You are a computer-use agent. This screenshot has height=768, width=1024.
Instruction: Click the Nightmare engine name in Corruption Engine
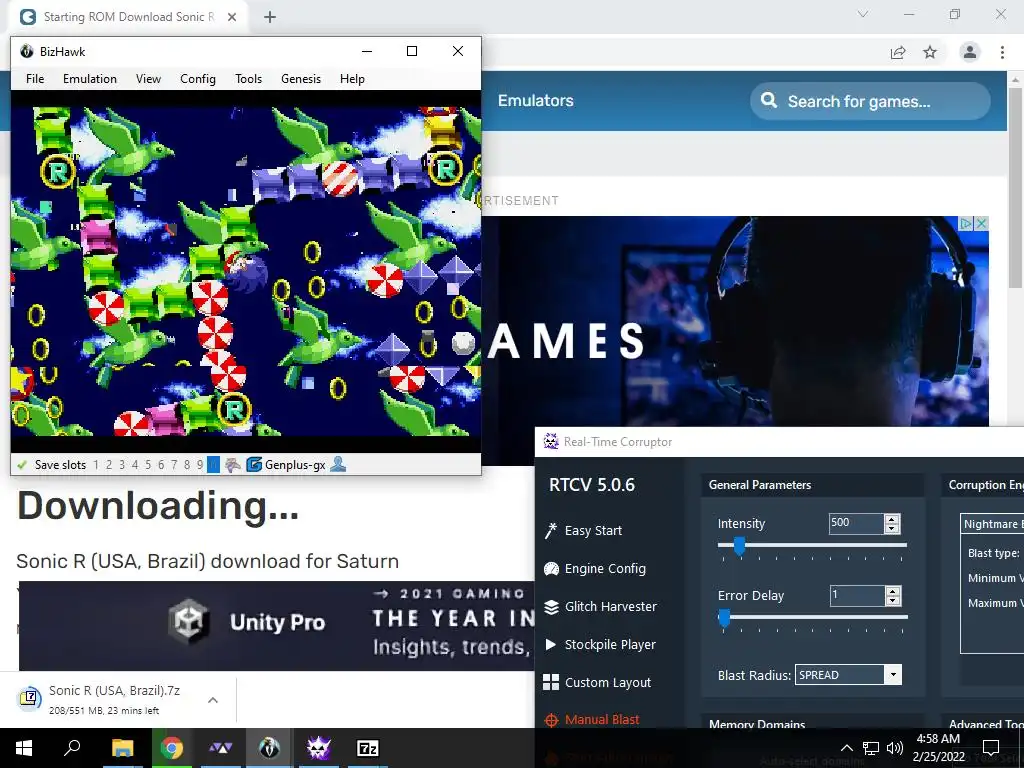pyautogui.click(x=991, y=524)
